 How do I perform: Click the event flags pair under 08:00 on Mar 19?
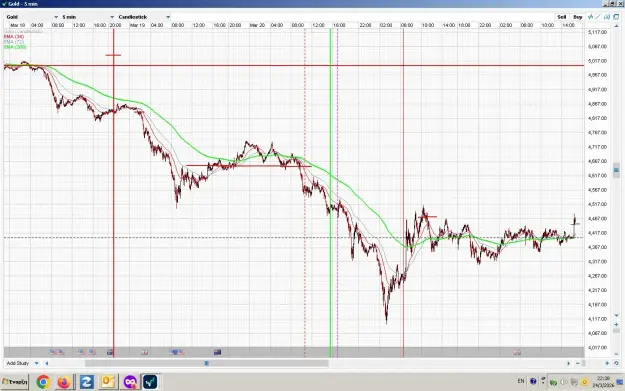tap(177, 352)
